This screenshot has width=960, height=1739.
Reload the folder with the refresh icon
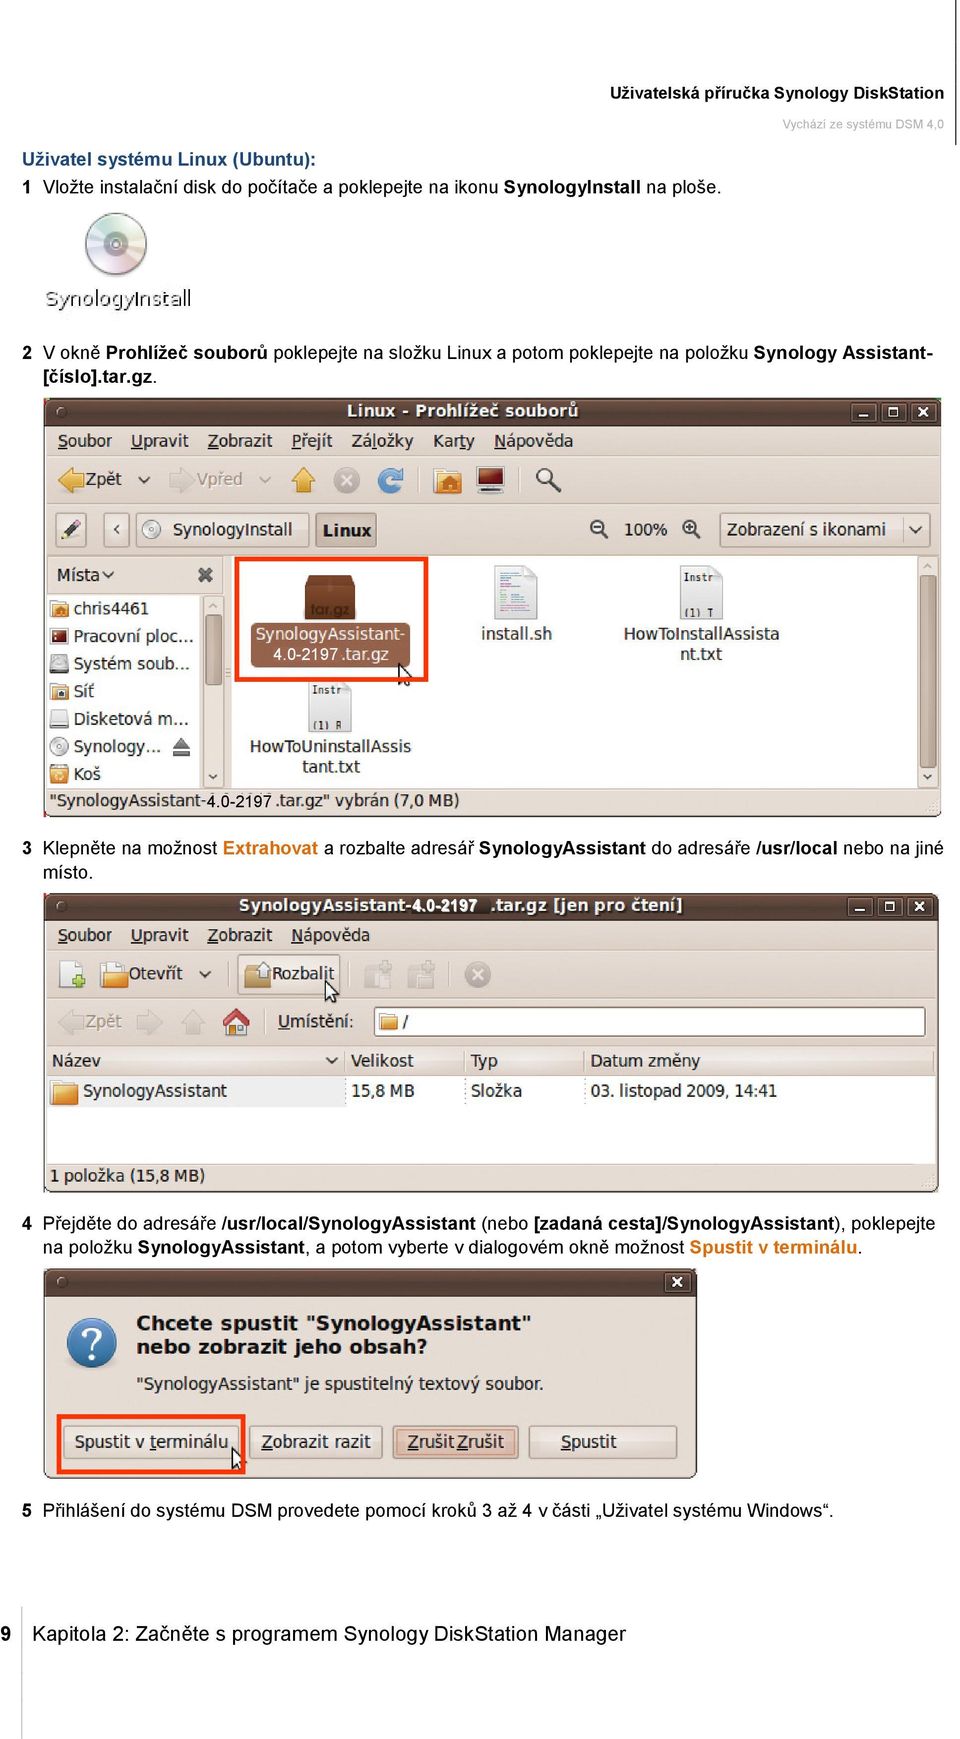point(390,480)
